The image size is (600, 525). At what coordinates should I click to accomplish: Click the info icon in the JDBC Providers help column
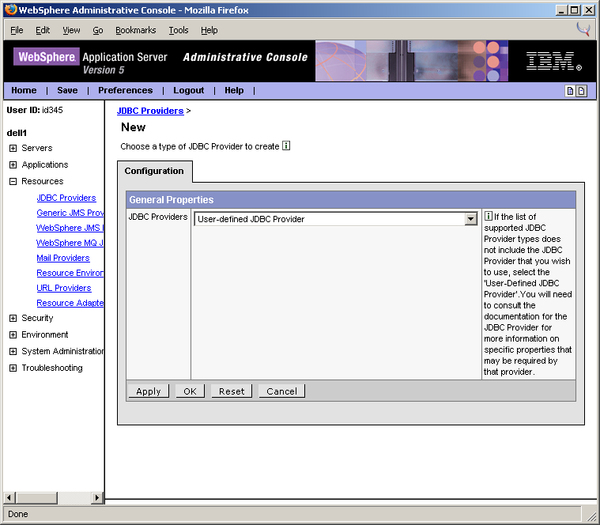pos(488,216)
